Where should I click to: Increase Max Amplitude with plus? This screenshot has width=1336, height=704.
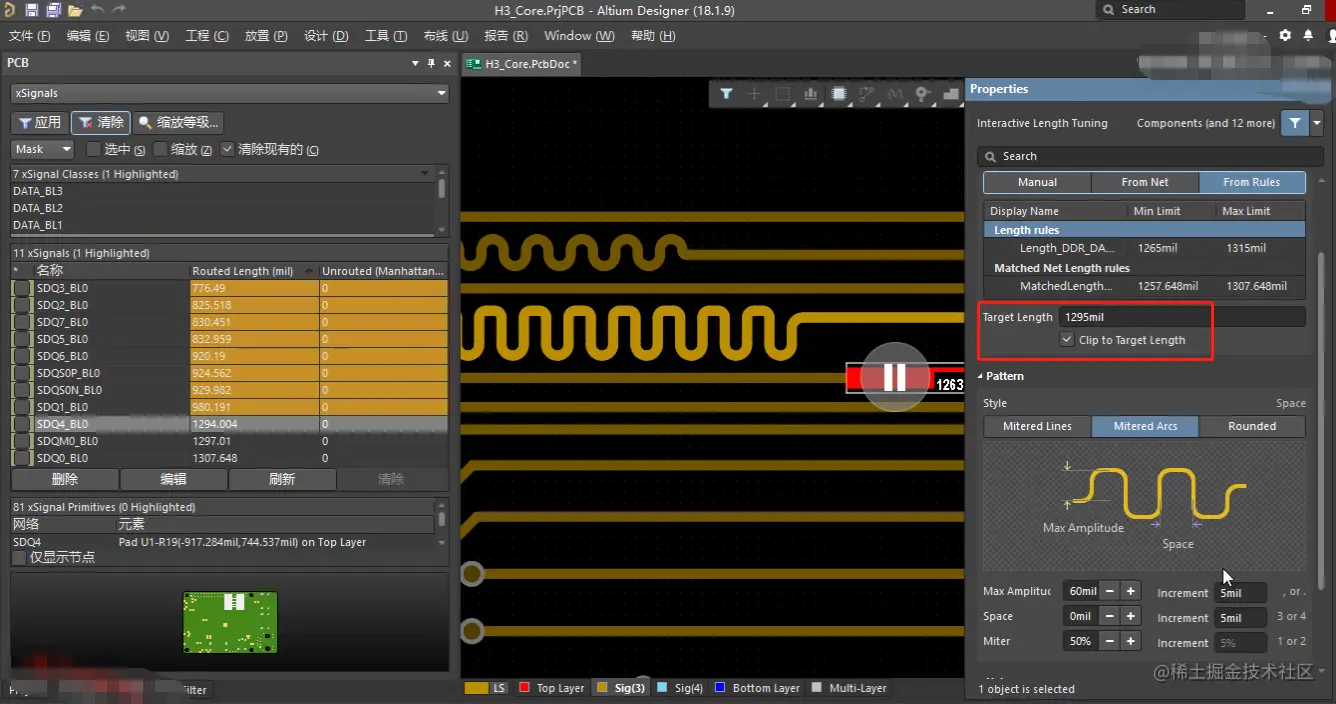pos(1131,591)
